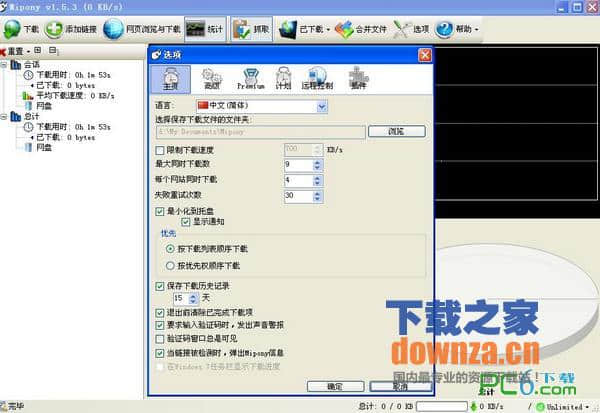Click the download folder path field
Screen dimensions: 600x413
[x=260, y=132]
